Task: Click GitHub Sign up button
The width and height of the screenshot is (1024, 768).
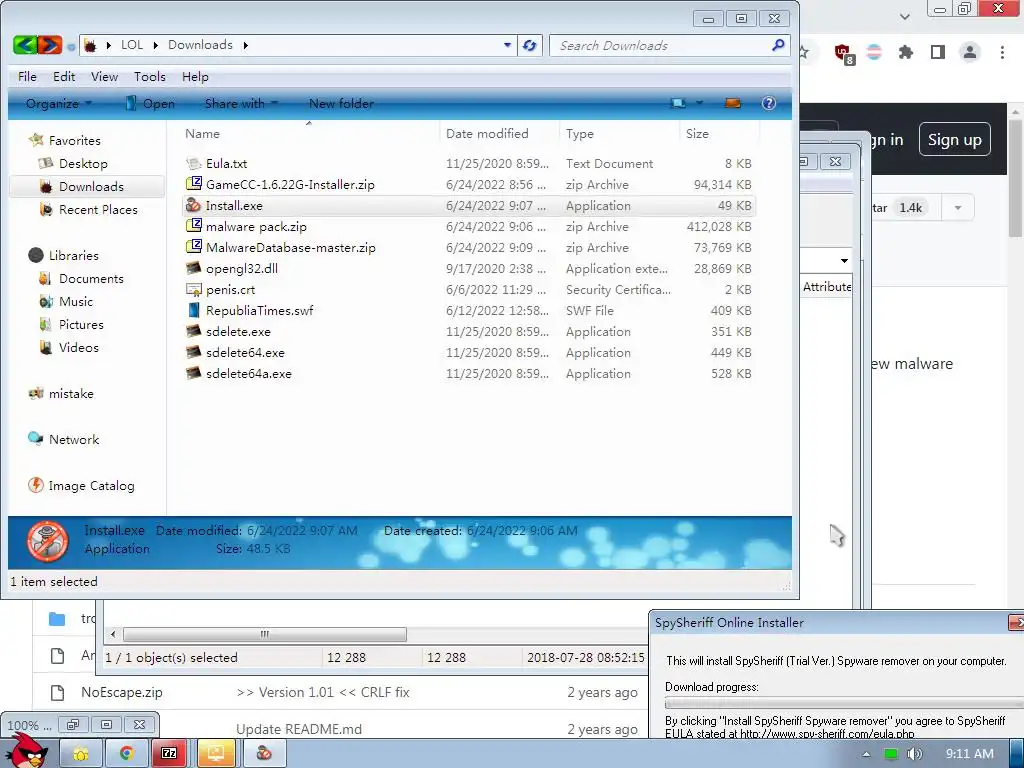Action: (954, 139)
